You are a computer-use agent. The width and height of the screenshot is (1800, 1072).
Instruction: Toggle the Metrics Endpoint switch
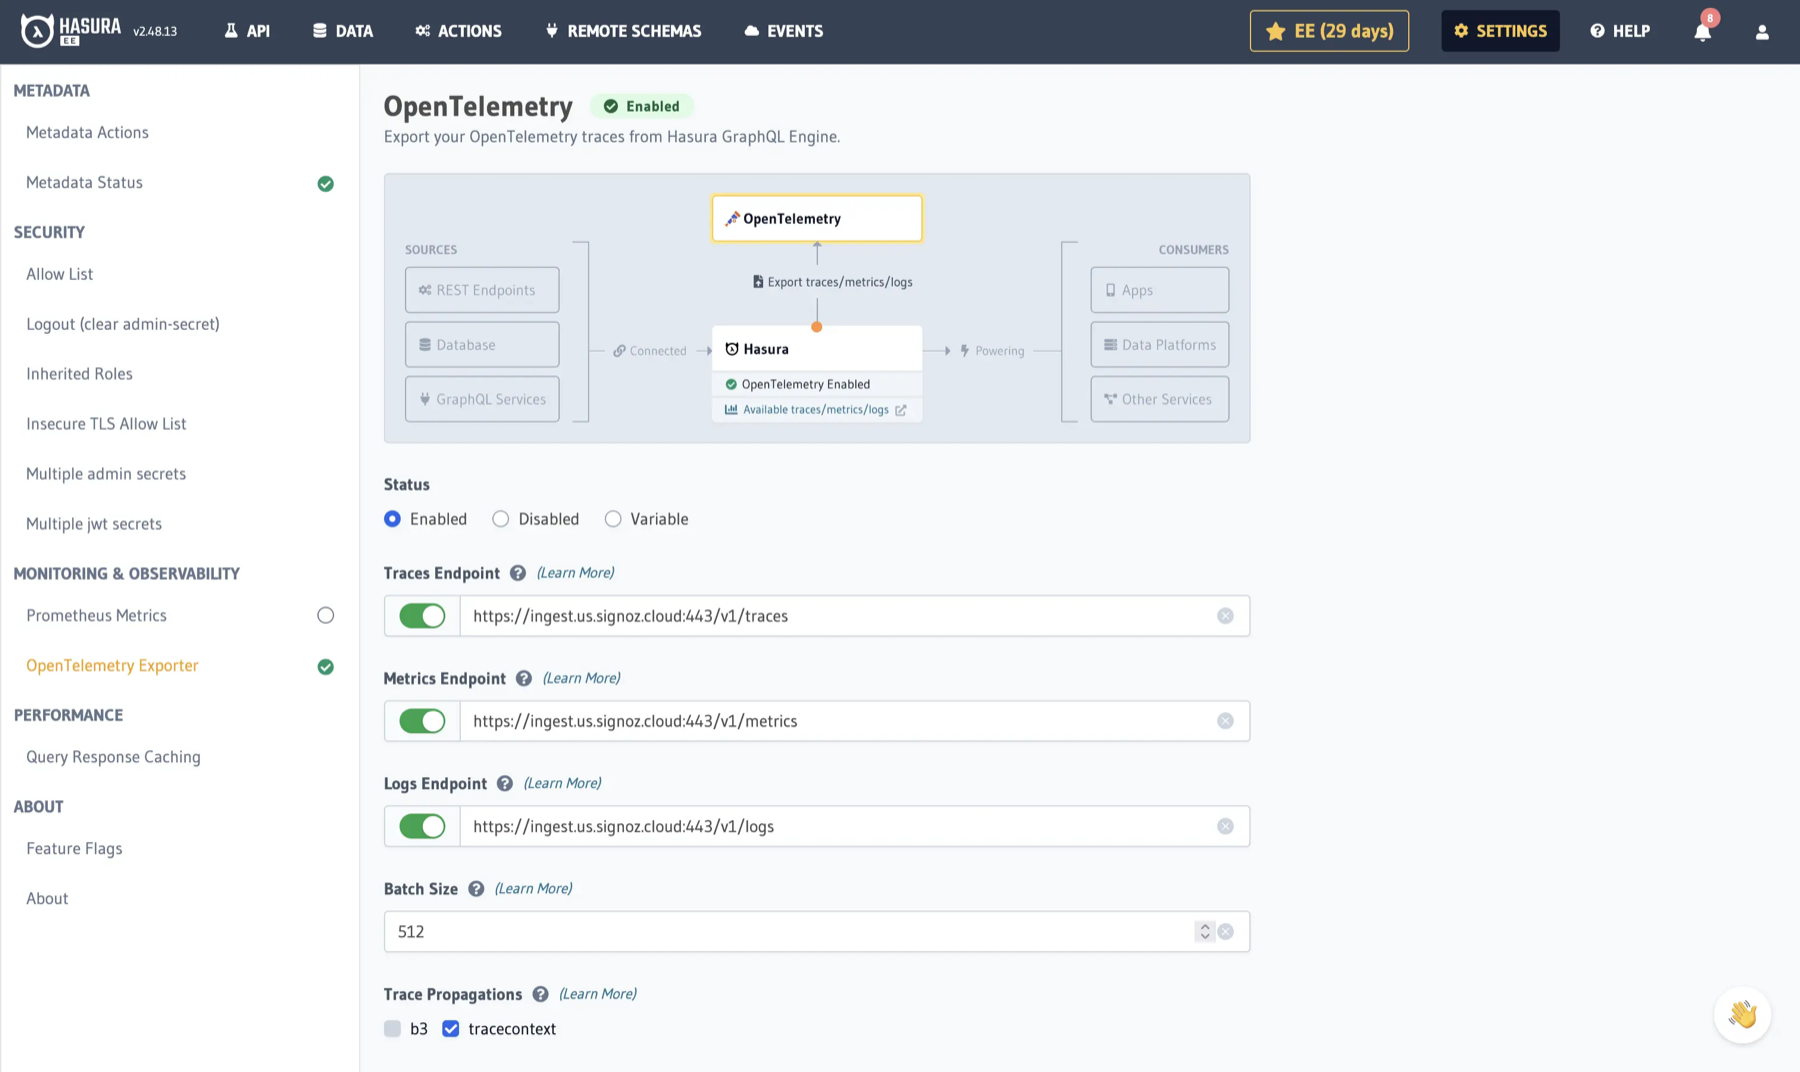coord(422,721)
